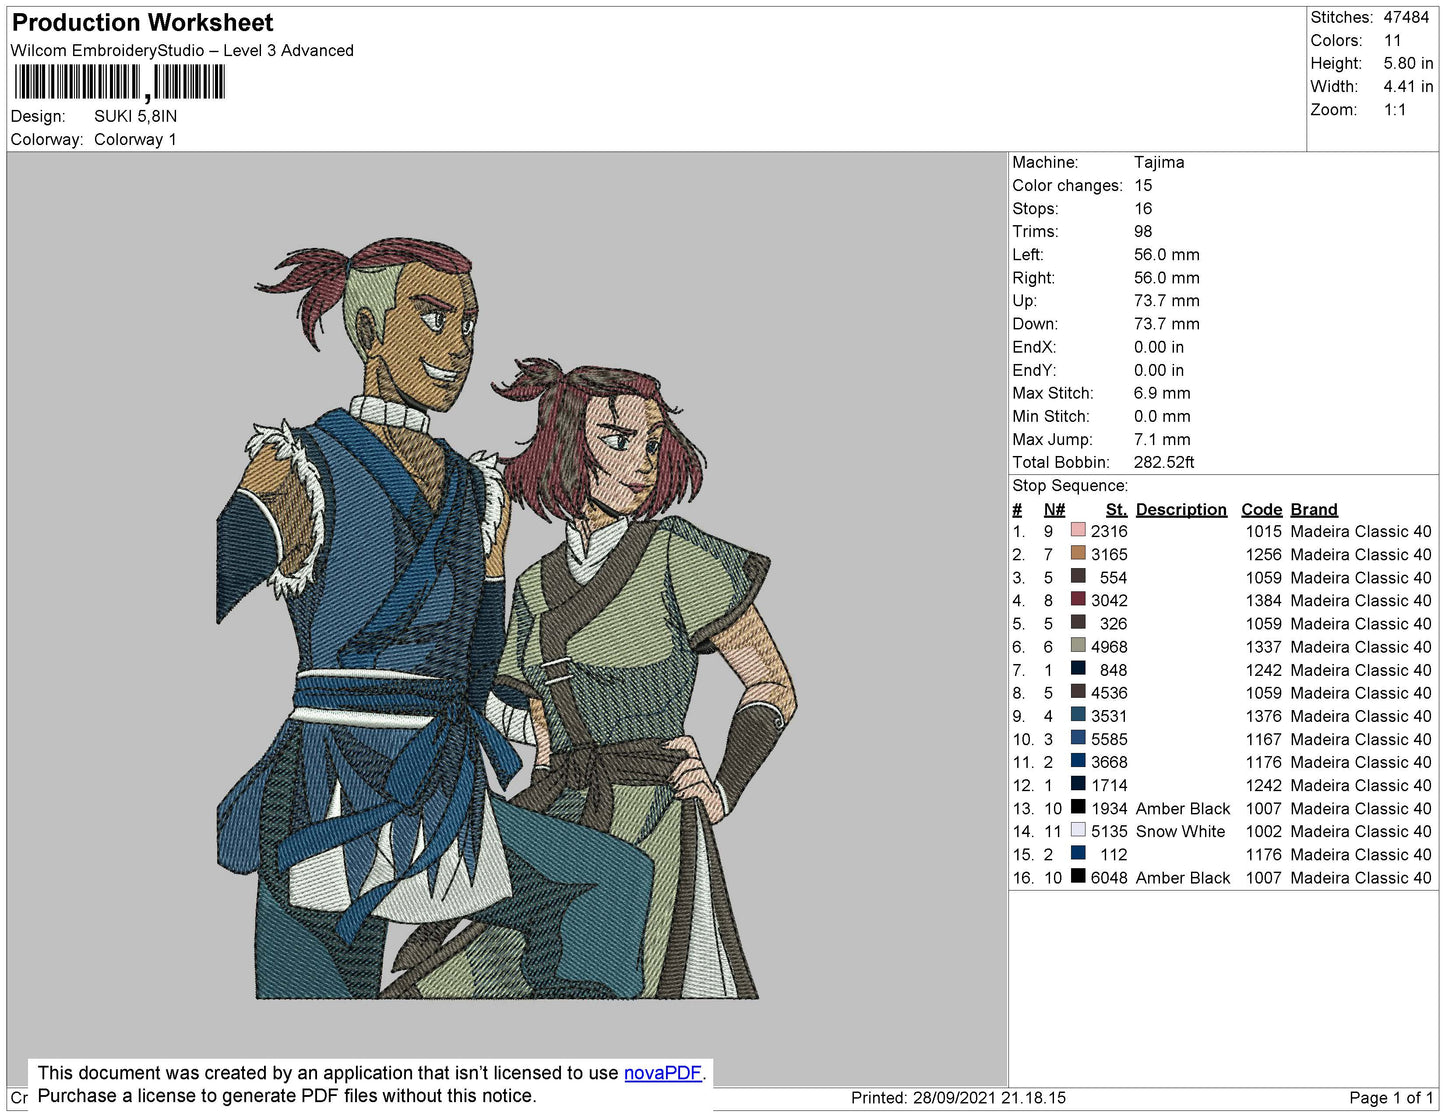Viewport: 1445px width, 1117px height.
Task: Click stitch count "5585" in stop row 10
Action: pos(1109,739)
